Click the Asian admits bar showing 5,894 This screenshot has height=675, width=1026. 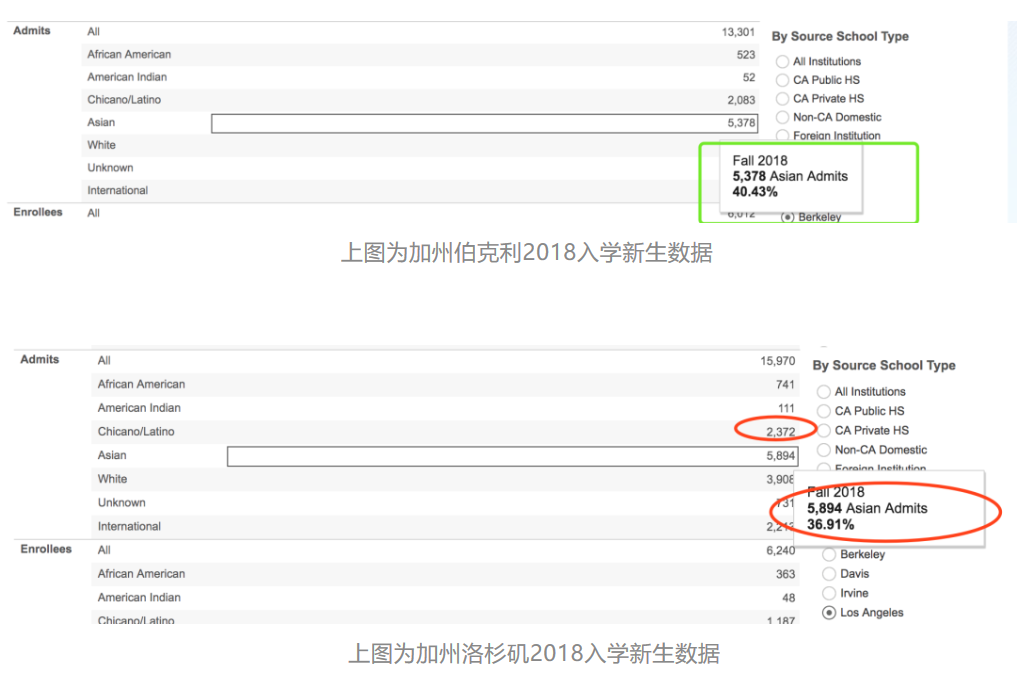tap(511, 456)
